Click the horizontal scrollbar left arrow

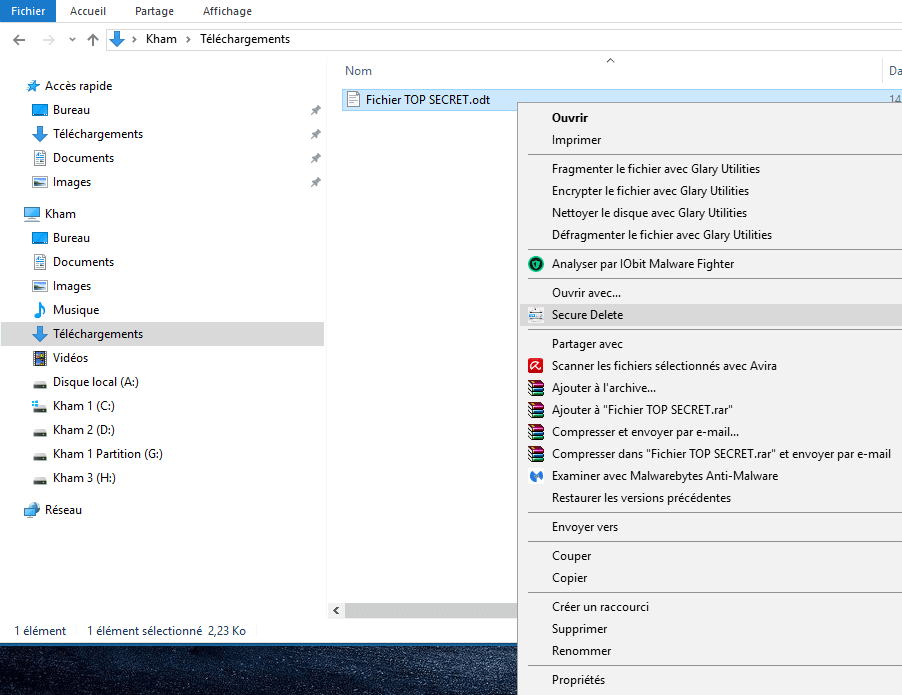(337, 610)
